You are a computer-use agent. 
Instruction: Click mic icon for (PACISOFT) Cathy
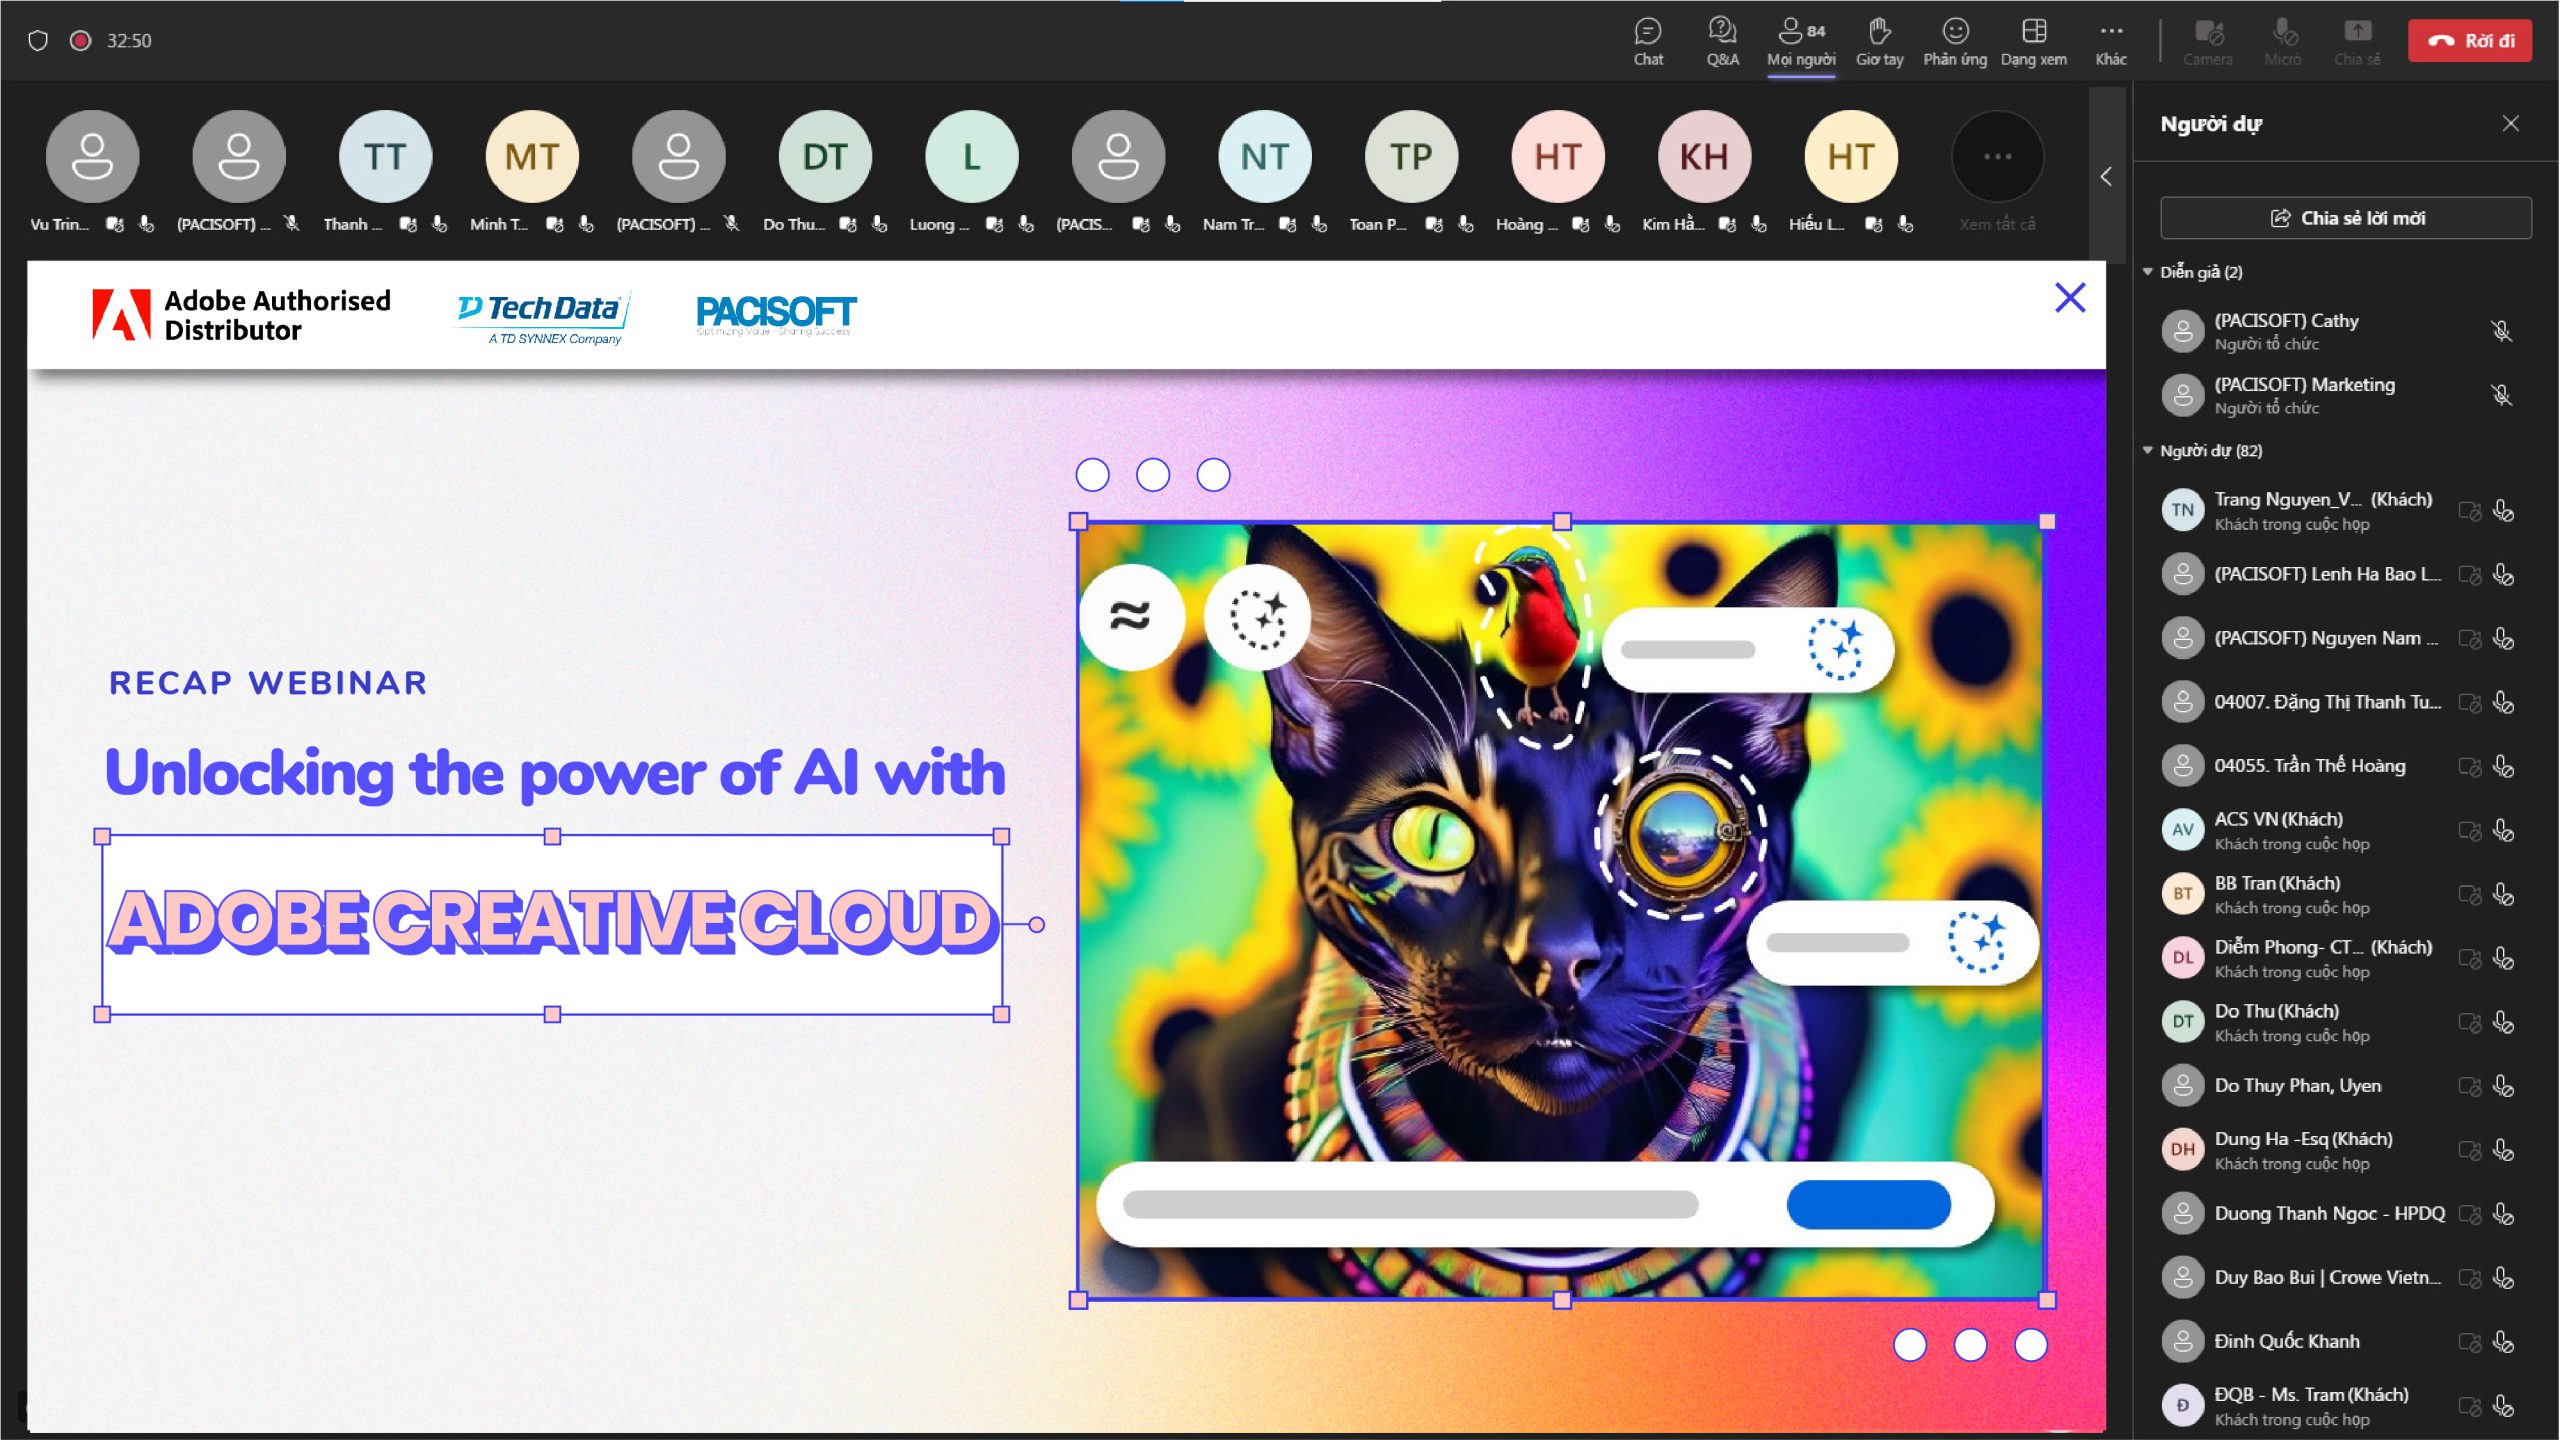pos(2502,331)
